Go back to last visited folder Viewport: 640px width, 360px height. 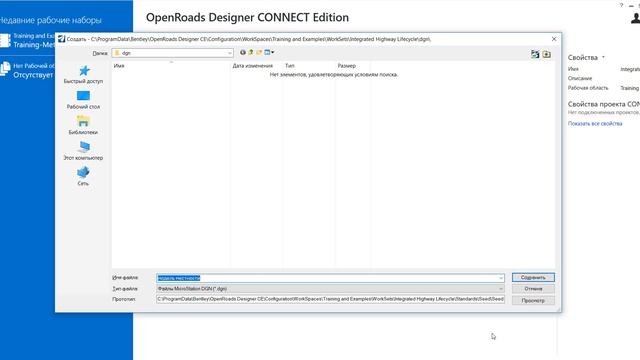point(243,52)
